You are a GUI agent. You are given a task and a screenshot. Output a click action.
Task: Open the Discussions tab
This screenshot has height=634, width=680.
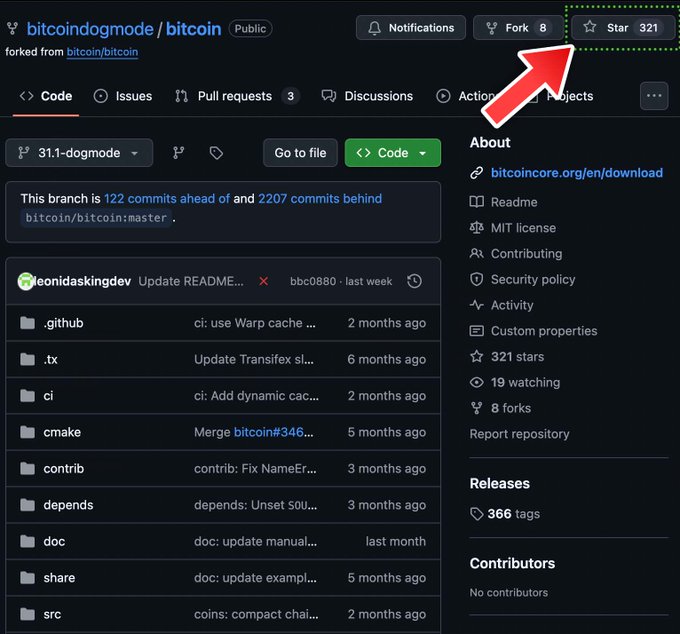pyautogui.click(x=367, y=96)
